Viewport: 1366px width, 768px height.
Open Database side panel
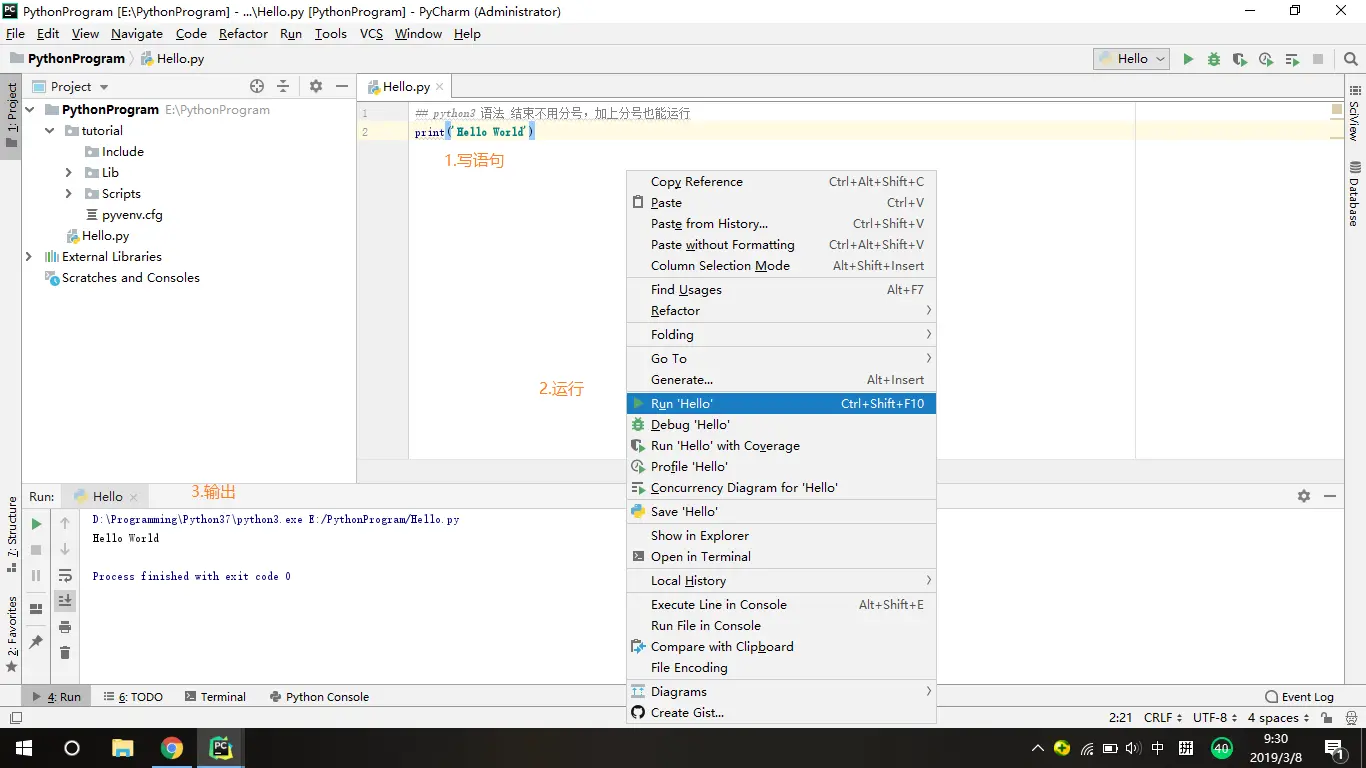(x=1354, y=193)
